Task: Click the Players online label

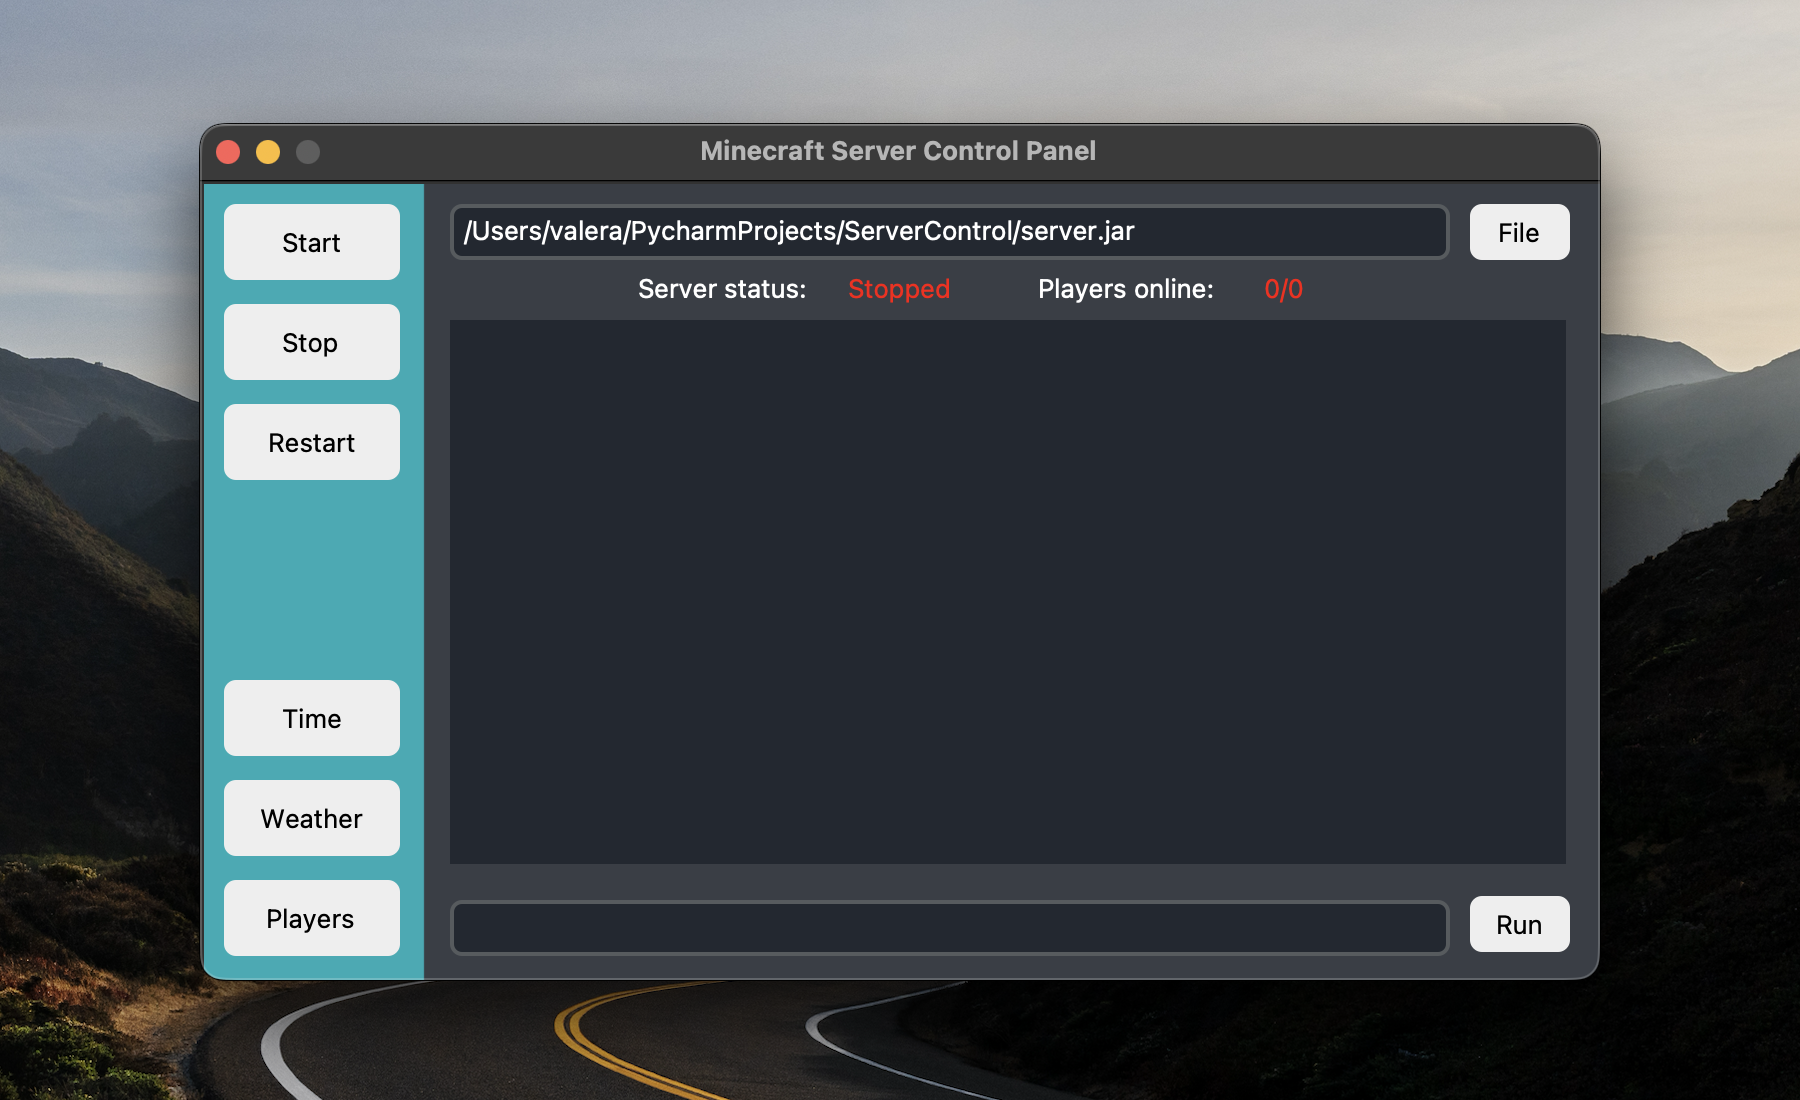Action: point(1126,289)
